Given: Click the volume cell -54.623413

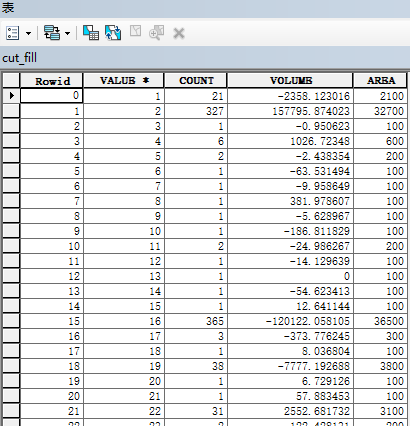Looking at the screenshot, I should pyautogui.click(x=290, y=291).
